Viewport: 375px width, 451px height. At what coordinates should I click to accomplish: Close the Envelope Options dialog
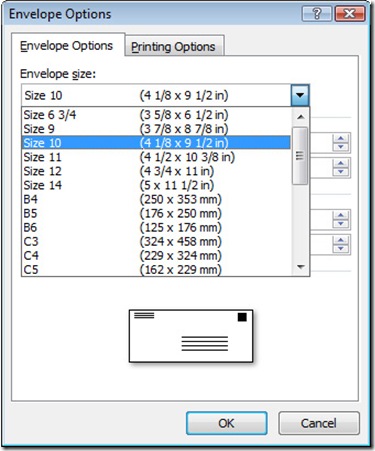350,14
